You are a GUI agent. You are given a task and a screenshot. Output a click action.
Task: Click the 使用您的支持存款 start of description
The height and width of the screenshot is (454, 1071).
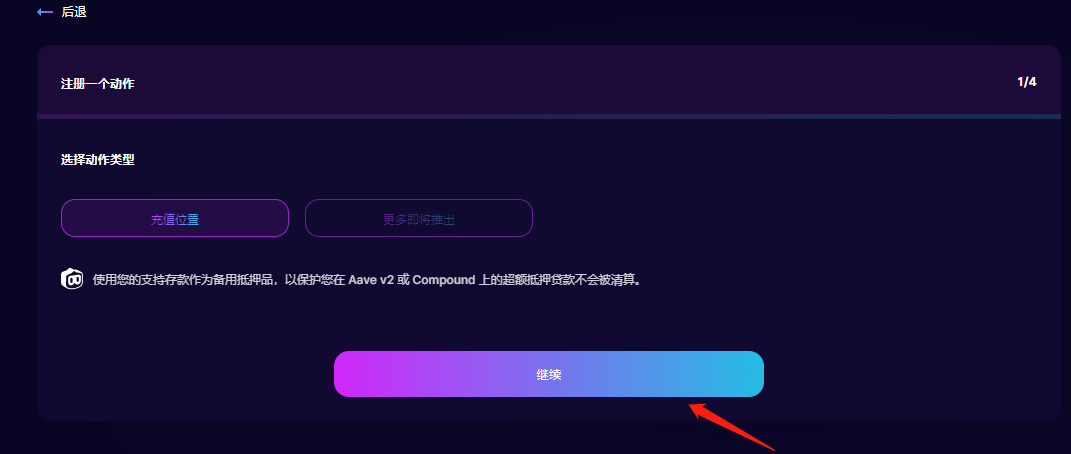click(141, 280)
